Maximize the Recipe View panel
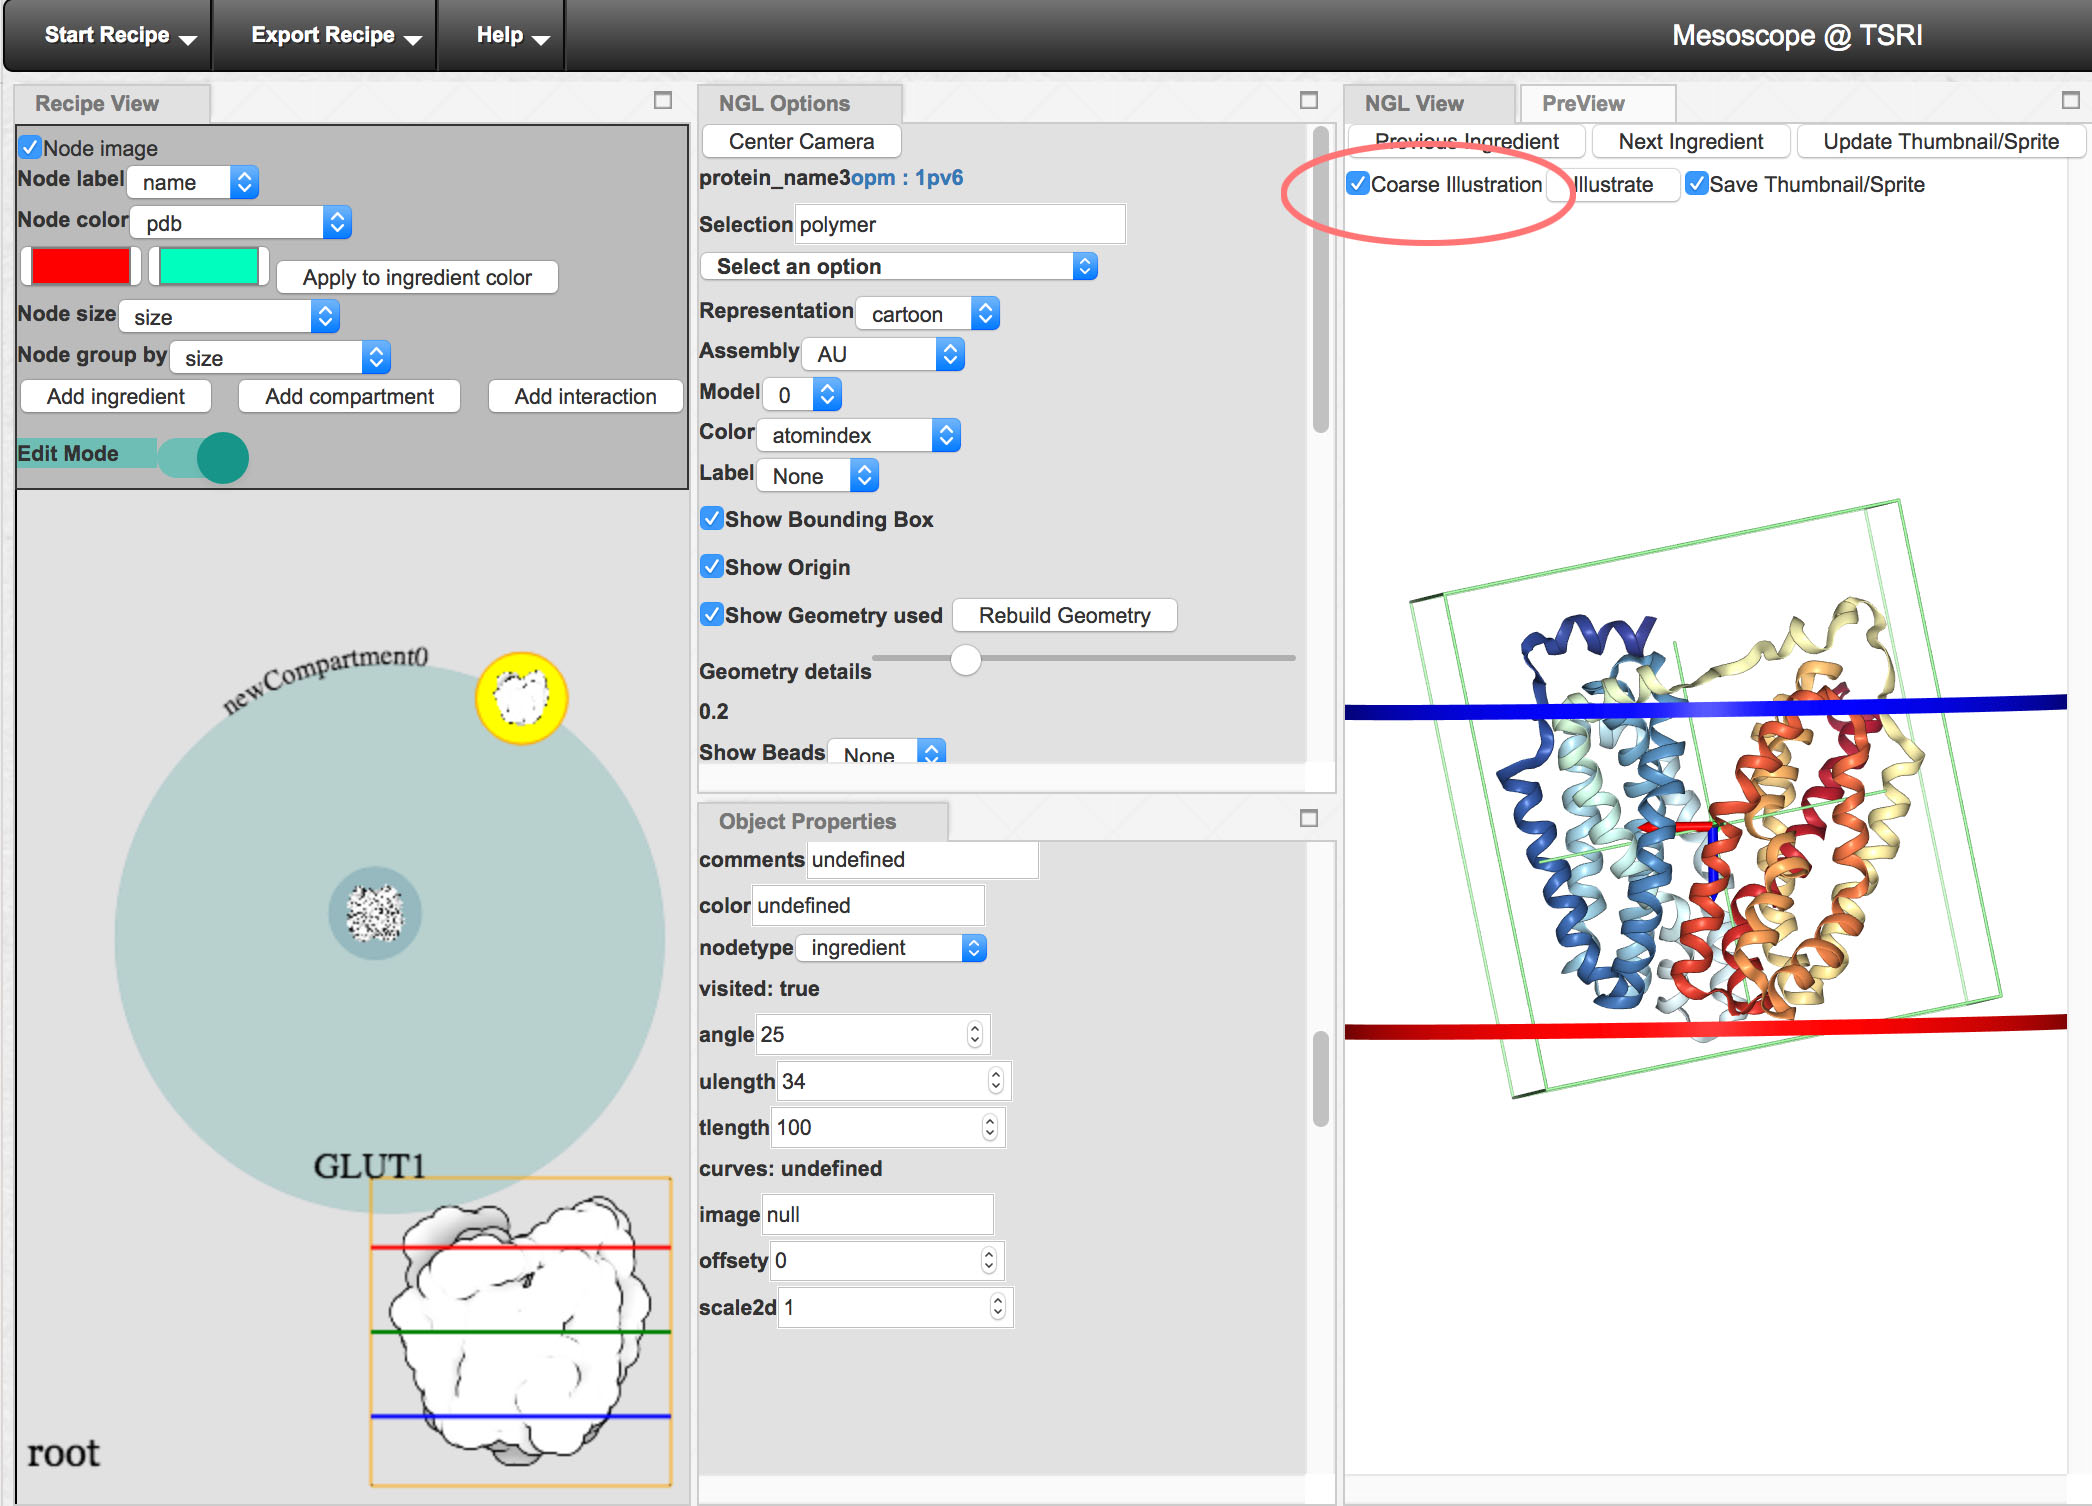This screenshot has height=1506, width=2092. coord(662,100)
